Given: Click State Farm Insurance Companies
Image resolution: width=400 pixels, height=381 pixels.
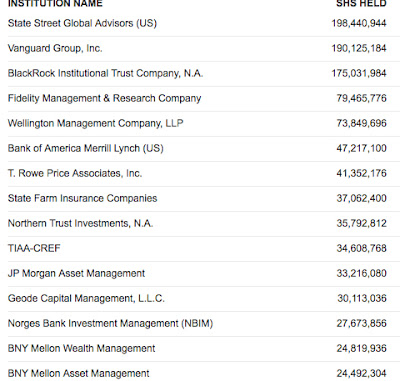Looking at the screenshot, I should [x=82, y=198].
